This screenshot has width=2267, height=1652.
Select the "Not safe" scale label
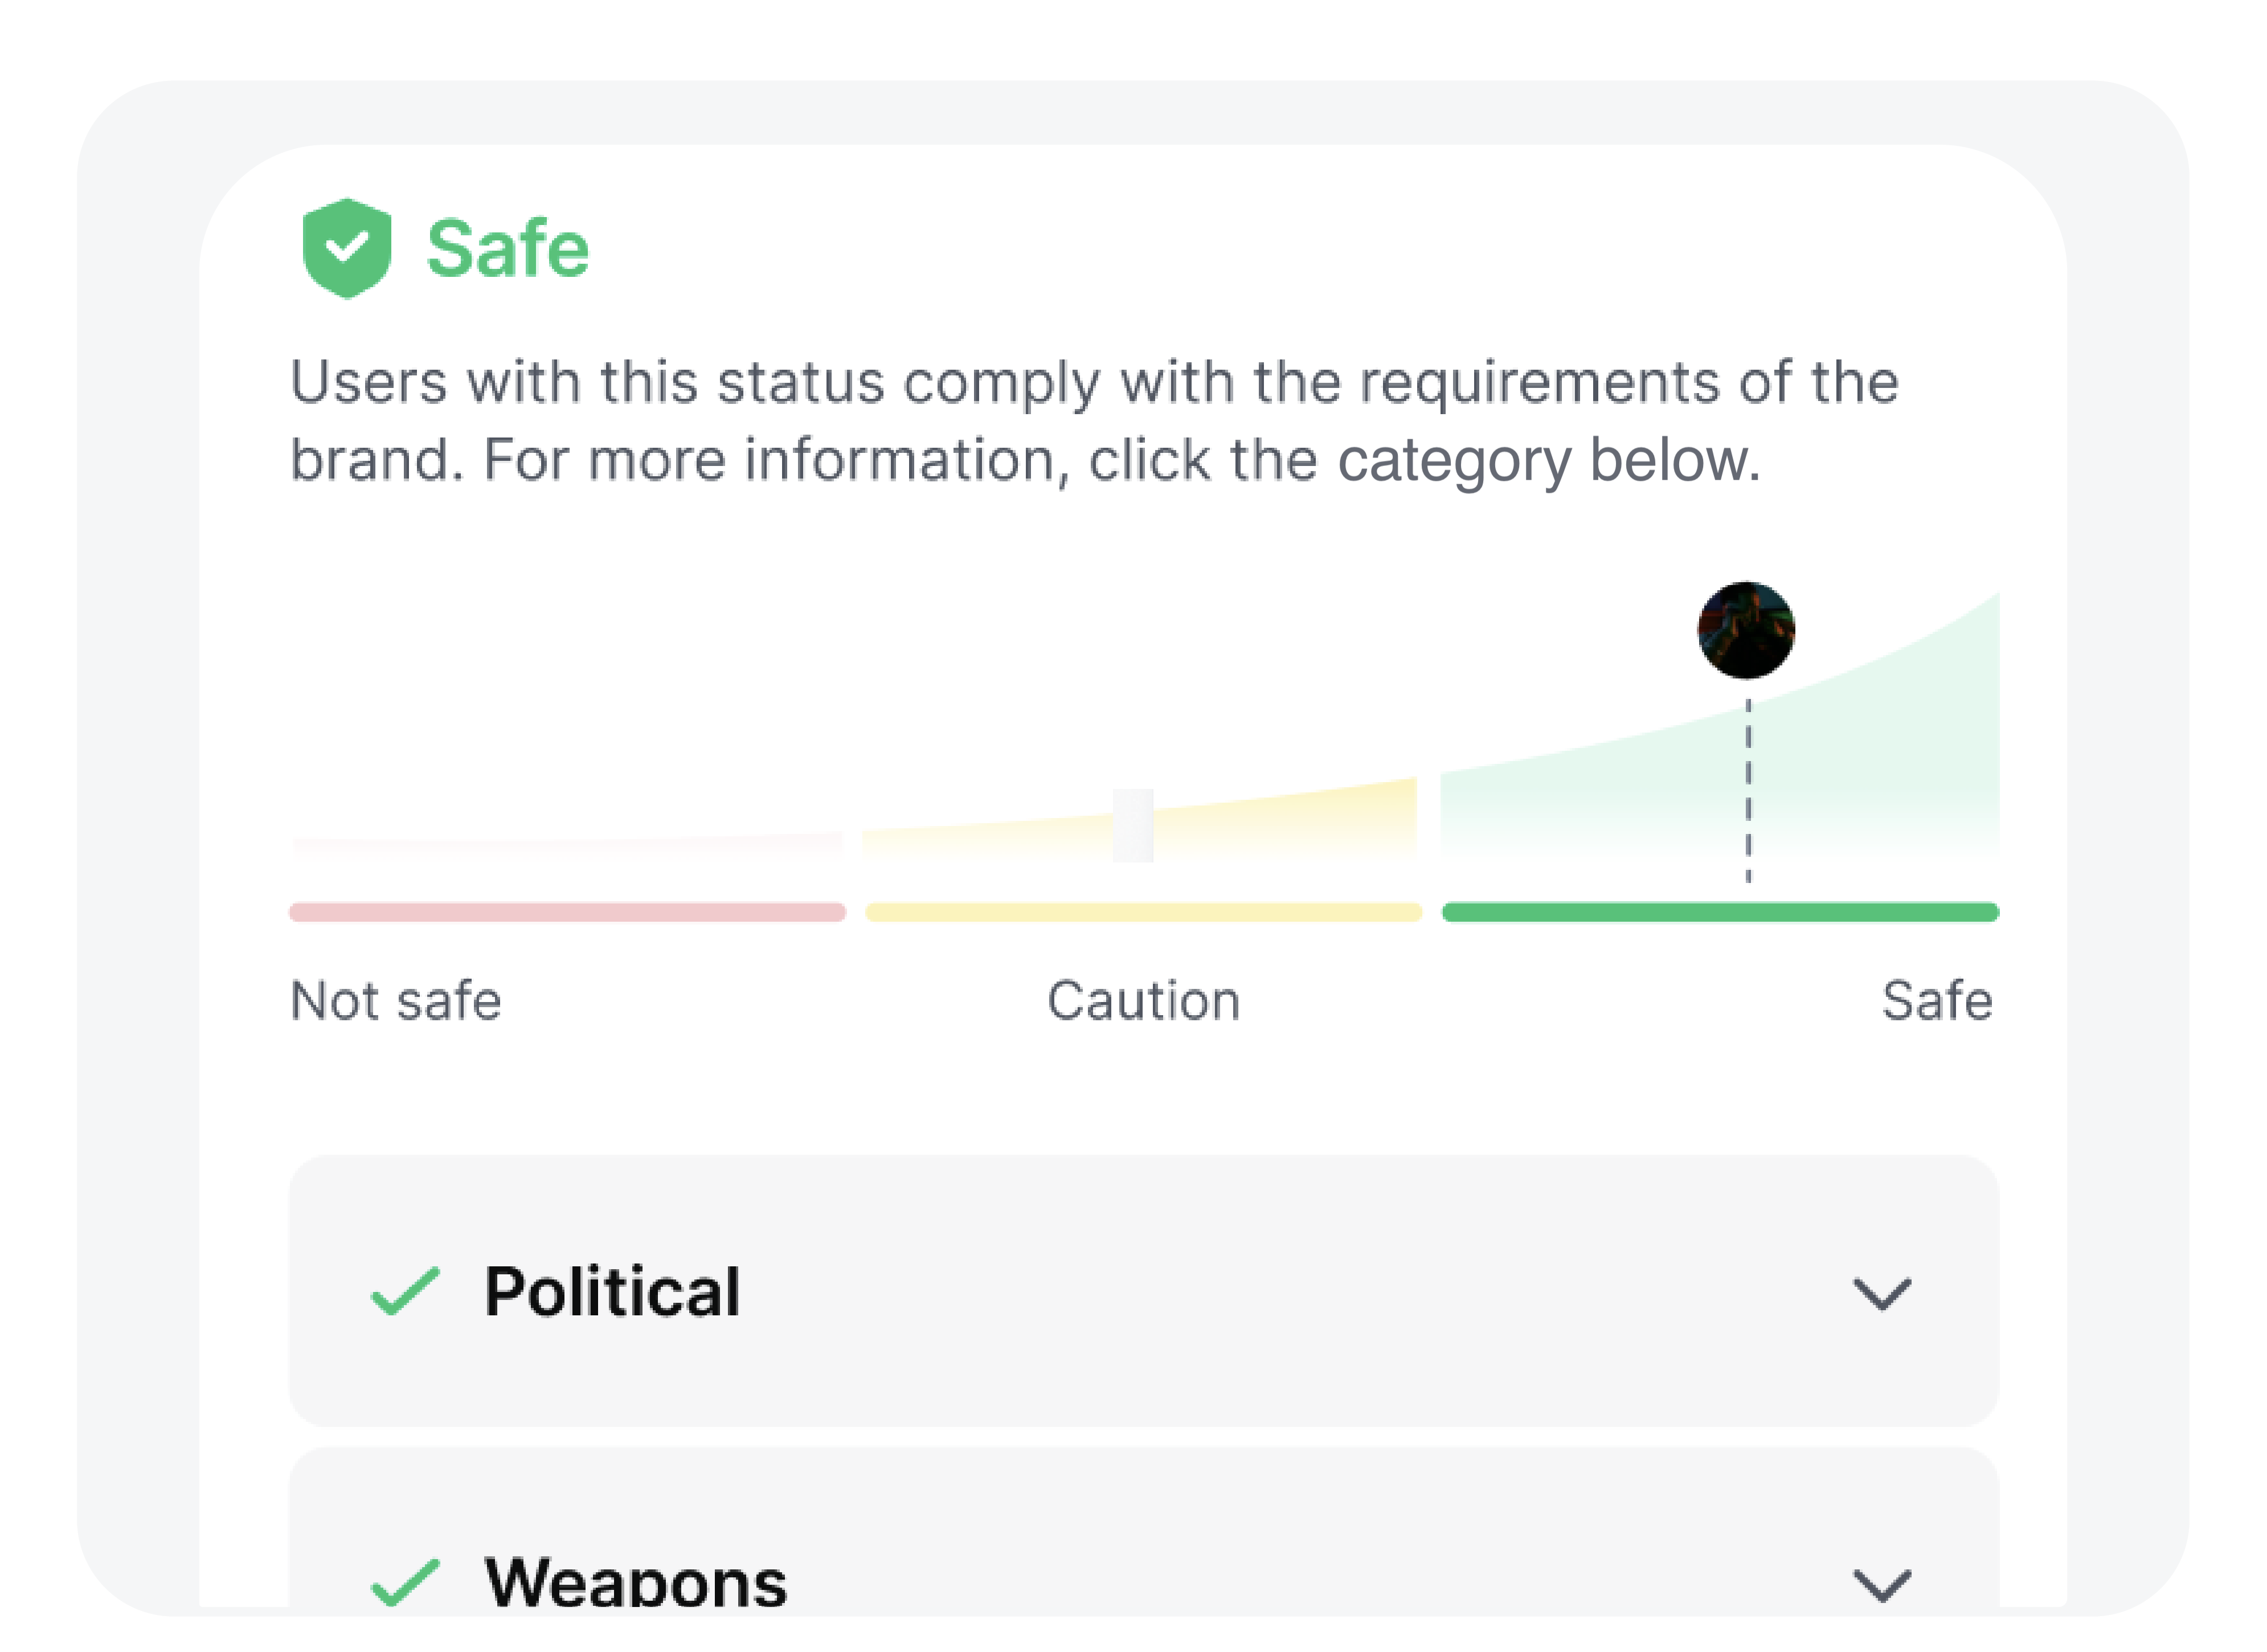click(x=396, y=1000)
